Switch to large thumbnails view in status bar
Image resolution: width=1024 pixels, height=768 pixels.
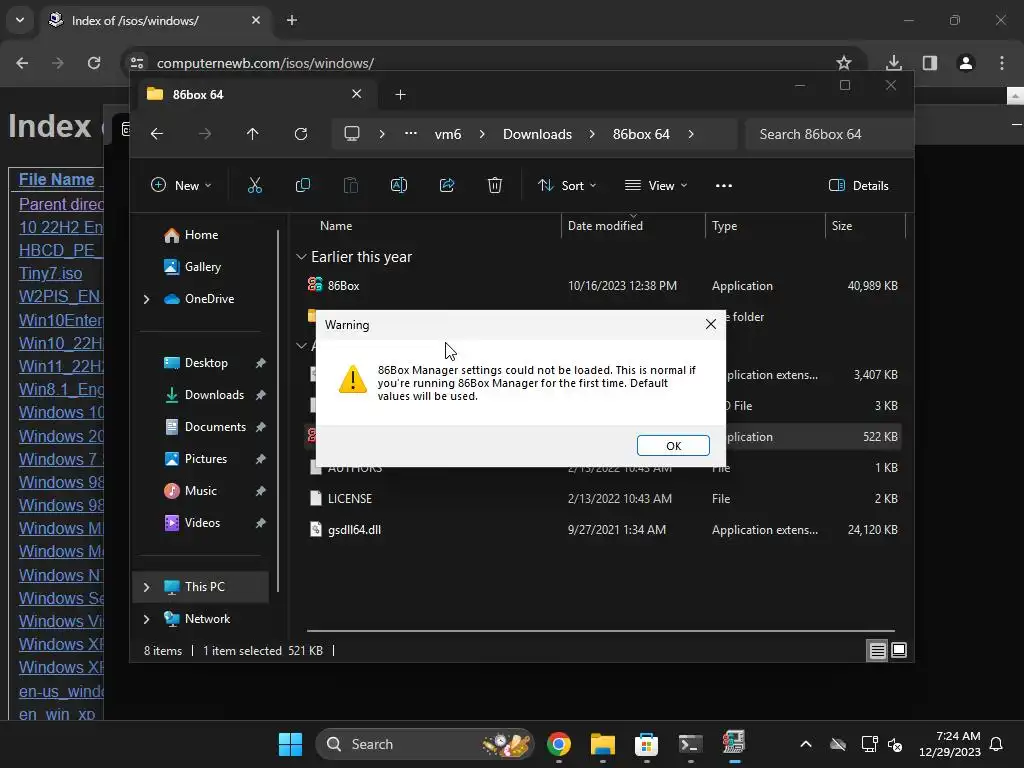point(899,650)
